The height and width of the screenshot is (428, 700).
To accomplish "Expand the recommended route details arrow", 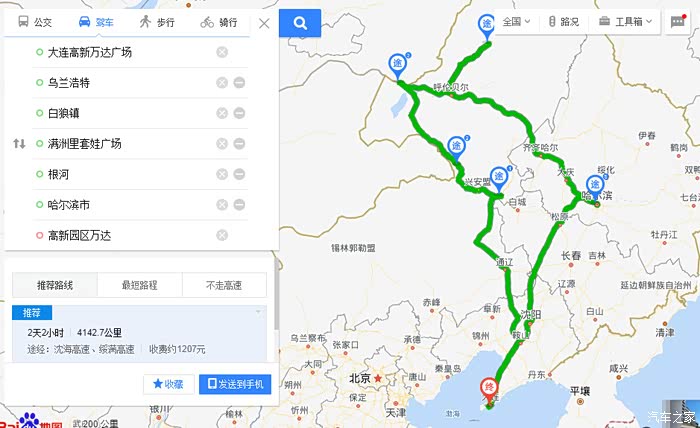I will pyautogui.click(x=258, y=312).
